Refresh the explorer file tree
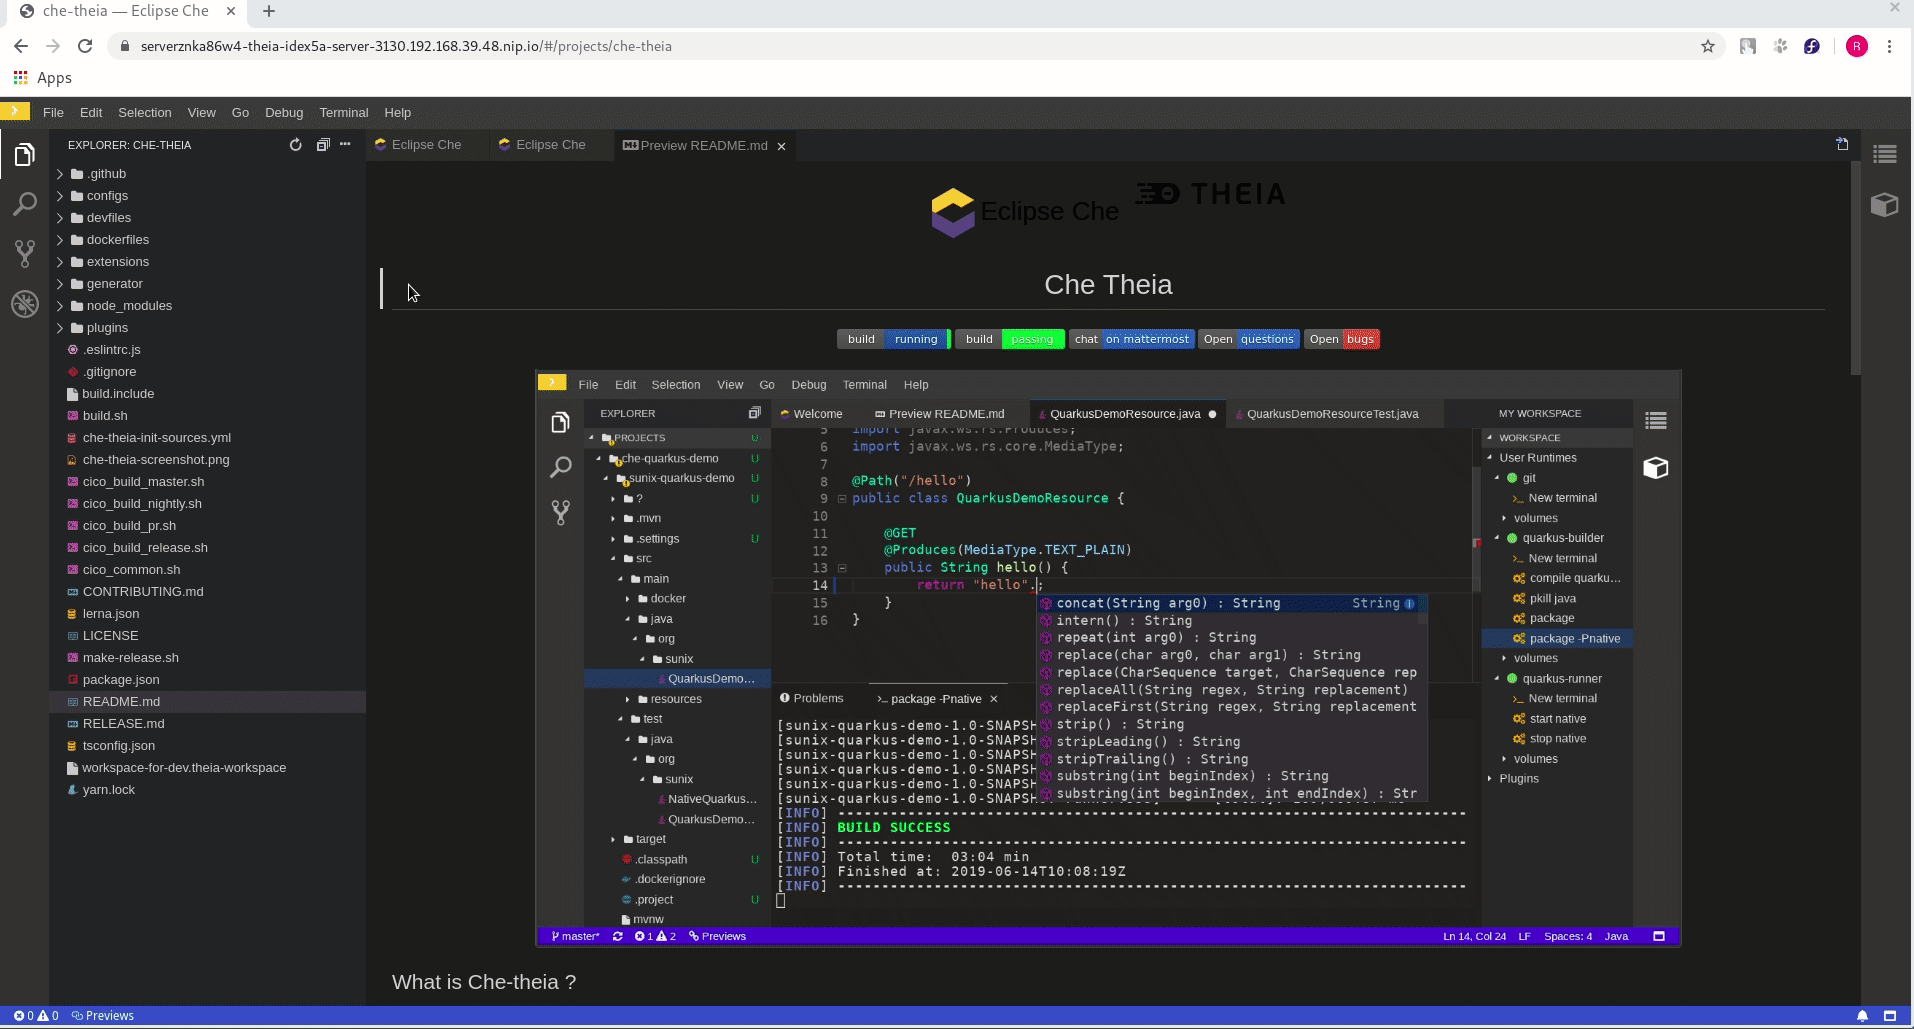 point(296,145)
